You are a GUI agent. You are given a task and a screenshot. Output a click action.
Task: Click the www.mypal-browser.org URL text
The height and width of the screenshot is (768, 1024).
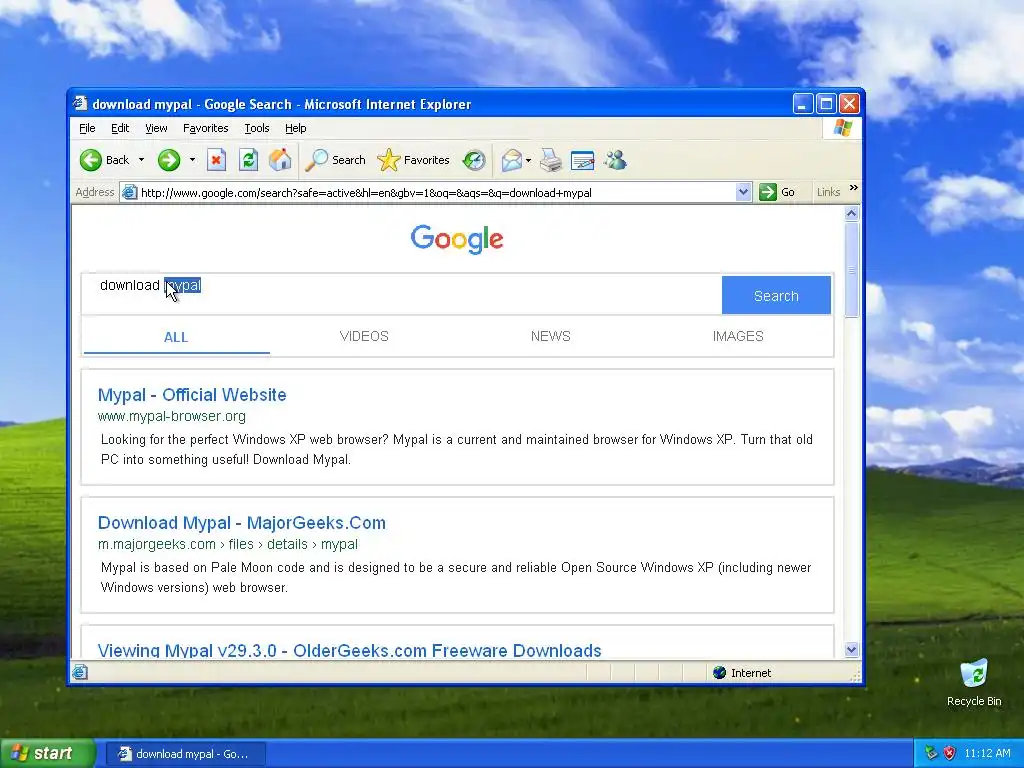pyautogui.click(x=172, y=416)
